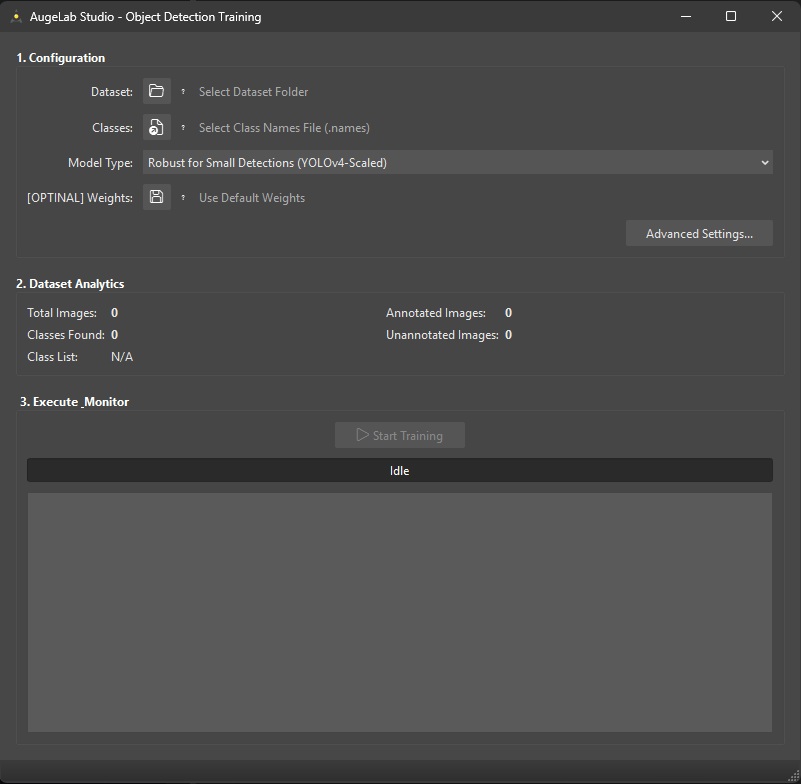This screenshot has height=784, width=801.
Task: Click the help mark beside Dataset
Action: tap(183, 91)
